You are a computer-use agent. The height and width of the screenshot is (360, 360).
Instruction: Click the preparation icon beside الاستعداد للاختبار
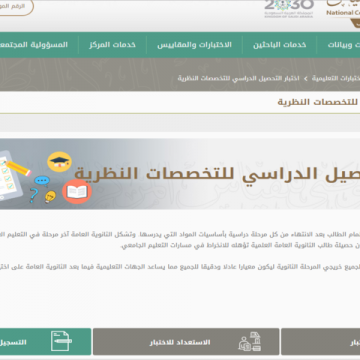(250, 341)
